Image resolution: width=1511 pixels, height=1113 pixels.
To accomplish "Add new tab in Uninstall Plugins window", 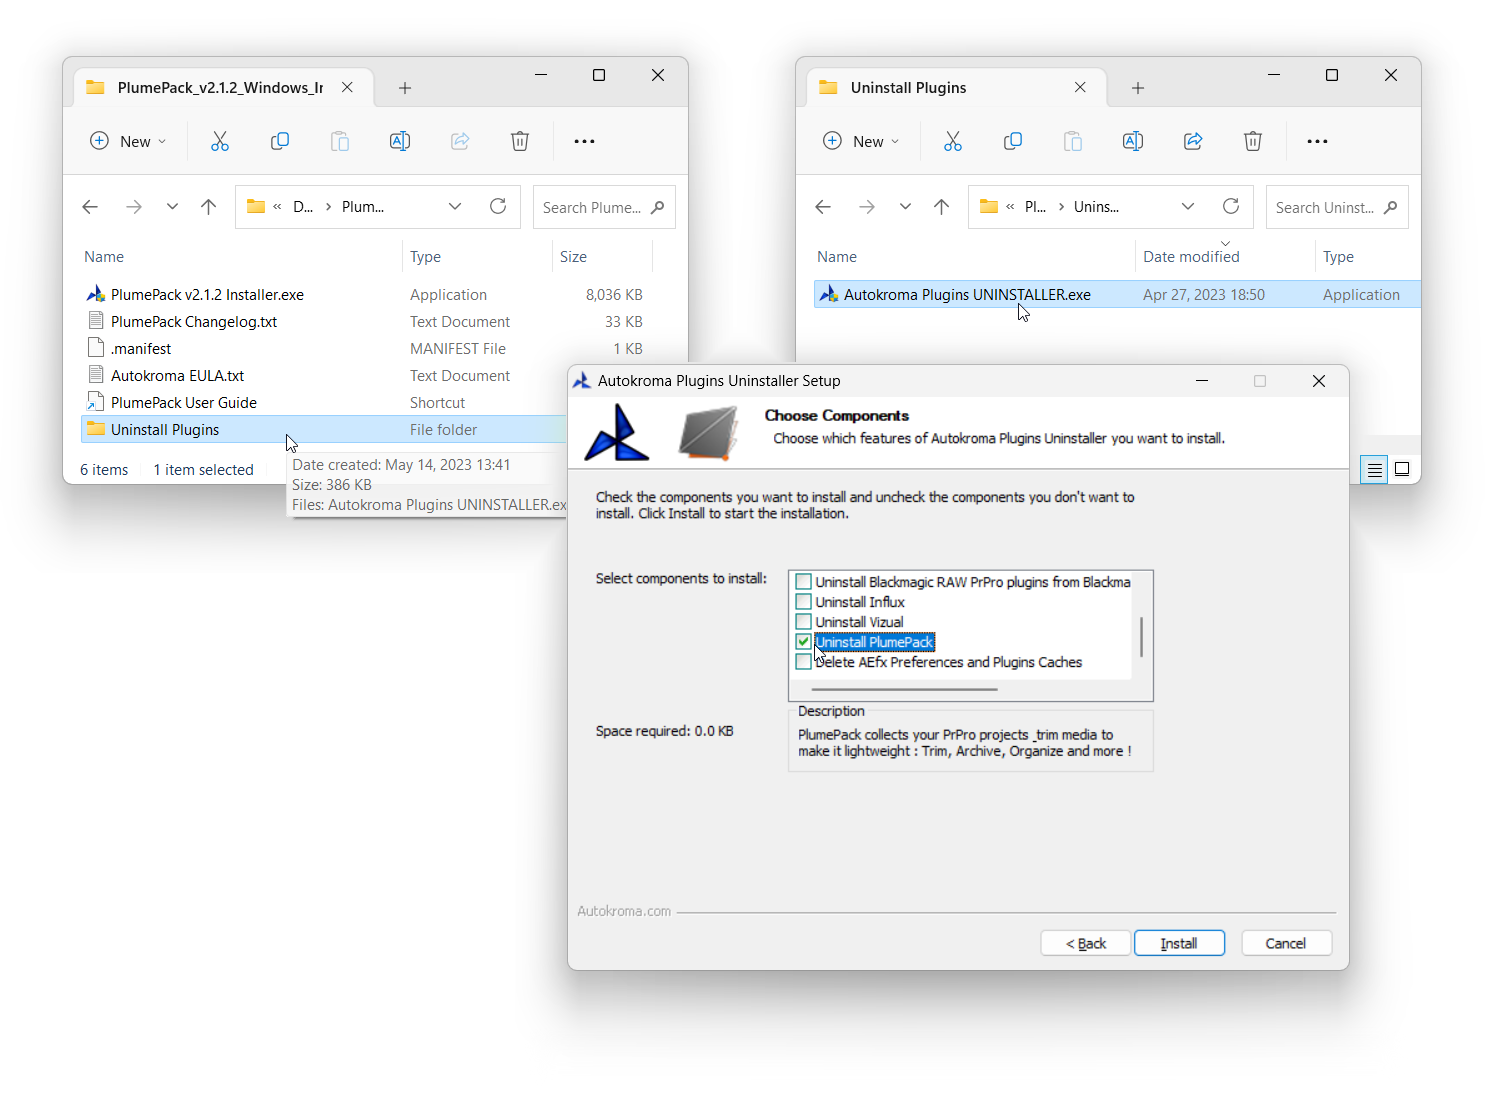I will (x=1138, y=88).
